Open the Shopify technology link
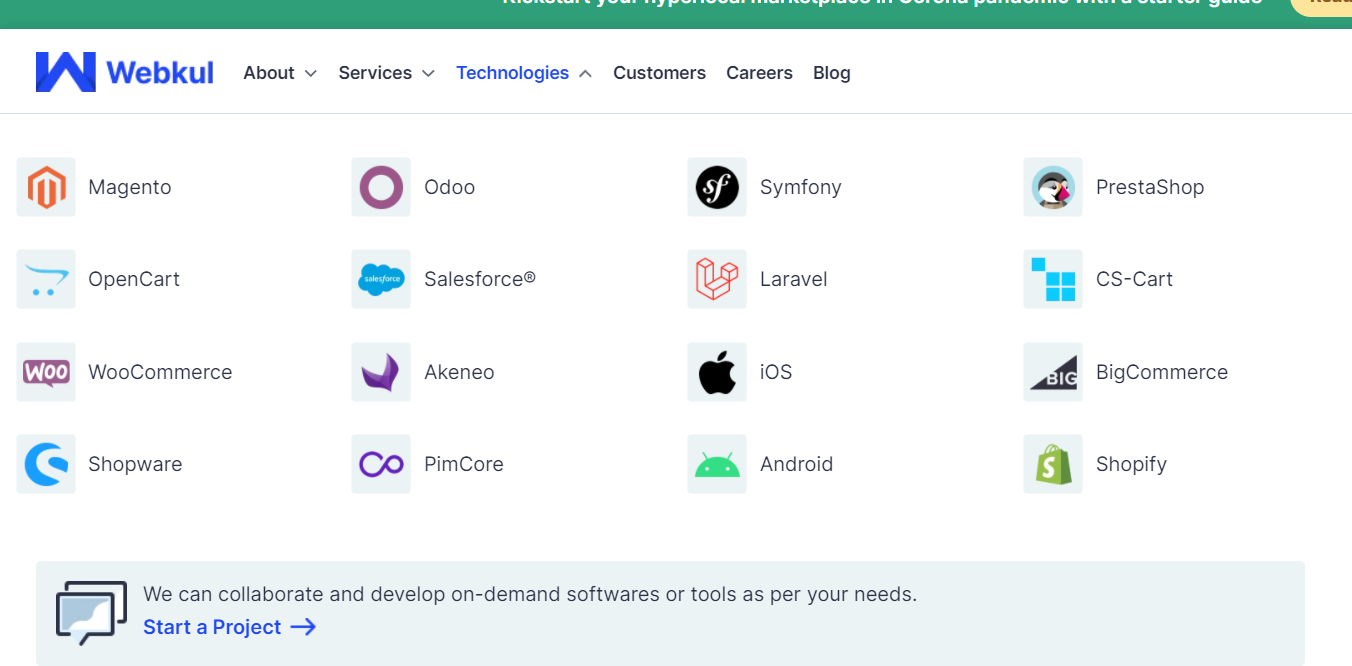This screenshot has width=1352, height=666. 1131,464
